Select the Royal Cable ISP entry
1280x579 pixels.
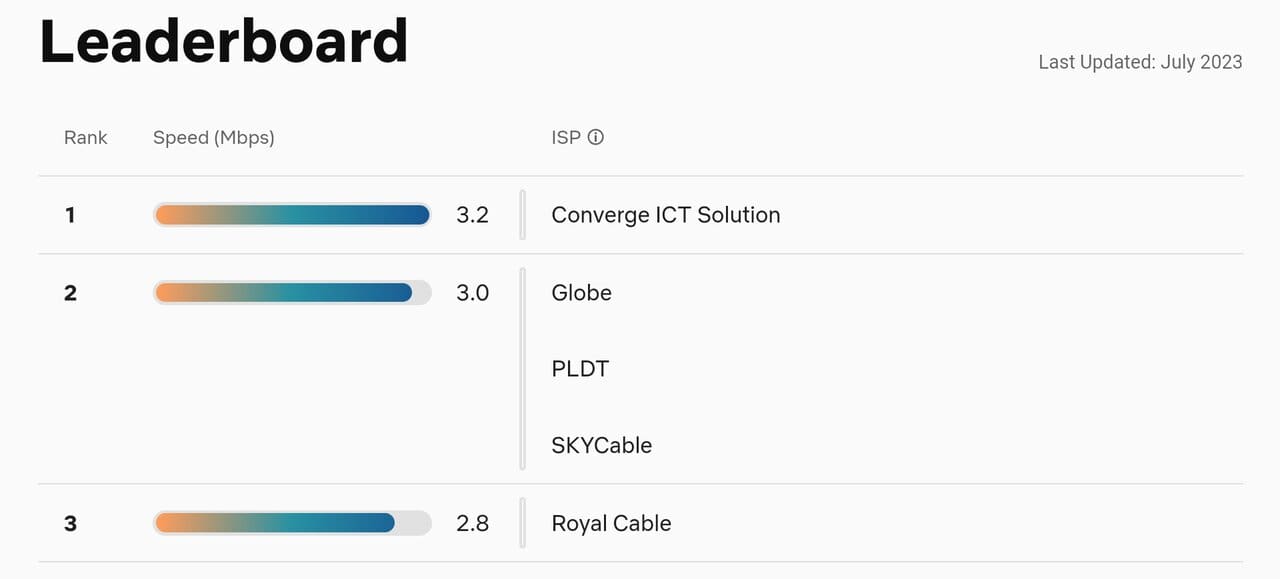click(611, 523)
